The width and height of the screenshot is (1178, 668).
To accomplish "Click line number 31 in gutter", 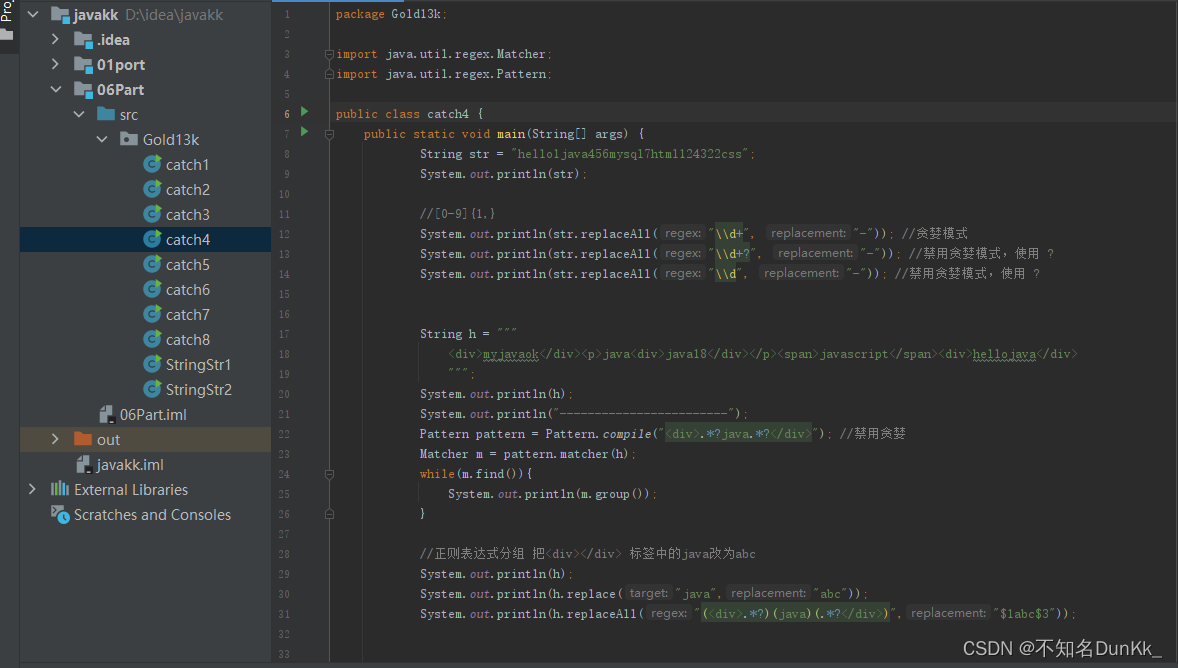I will coord(284,615).
